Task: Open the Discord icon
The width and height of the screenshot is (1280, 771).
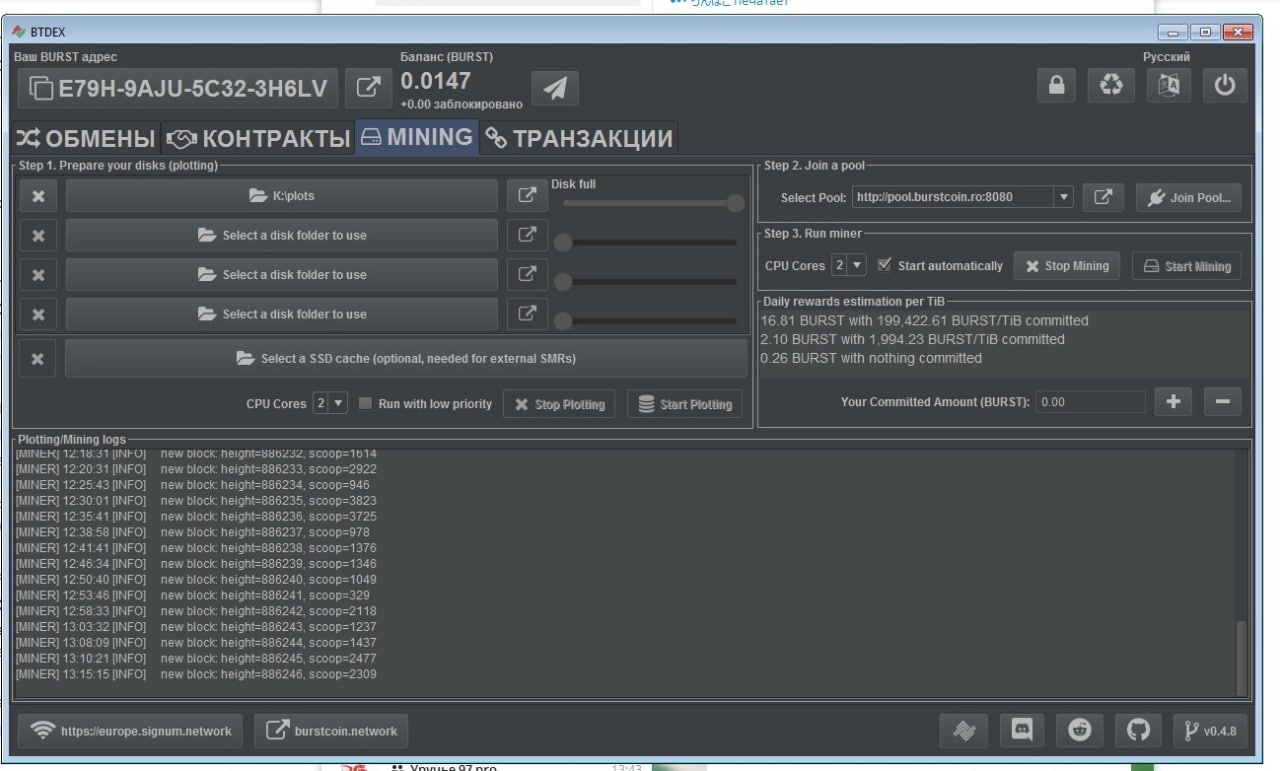Action: (x=1022, y=731)
